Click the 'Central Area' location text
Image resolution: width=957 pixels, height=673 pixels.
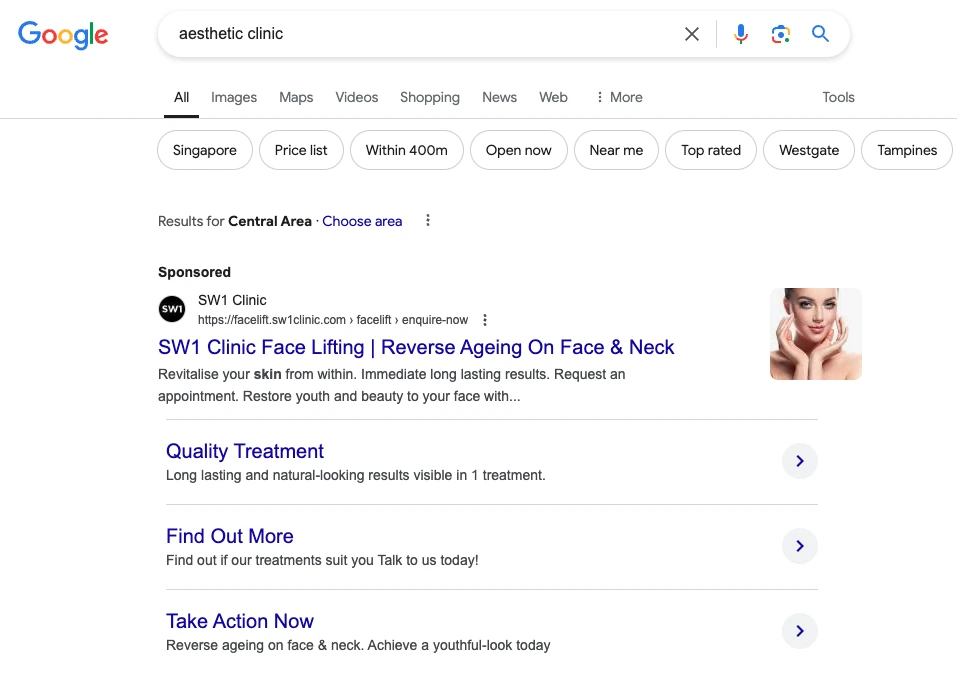point(270,221)
